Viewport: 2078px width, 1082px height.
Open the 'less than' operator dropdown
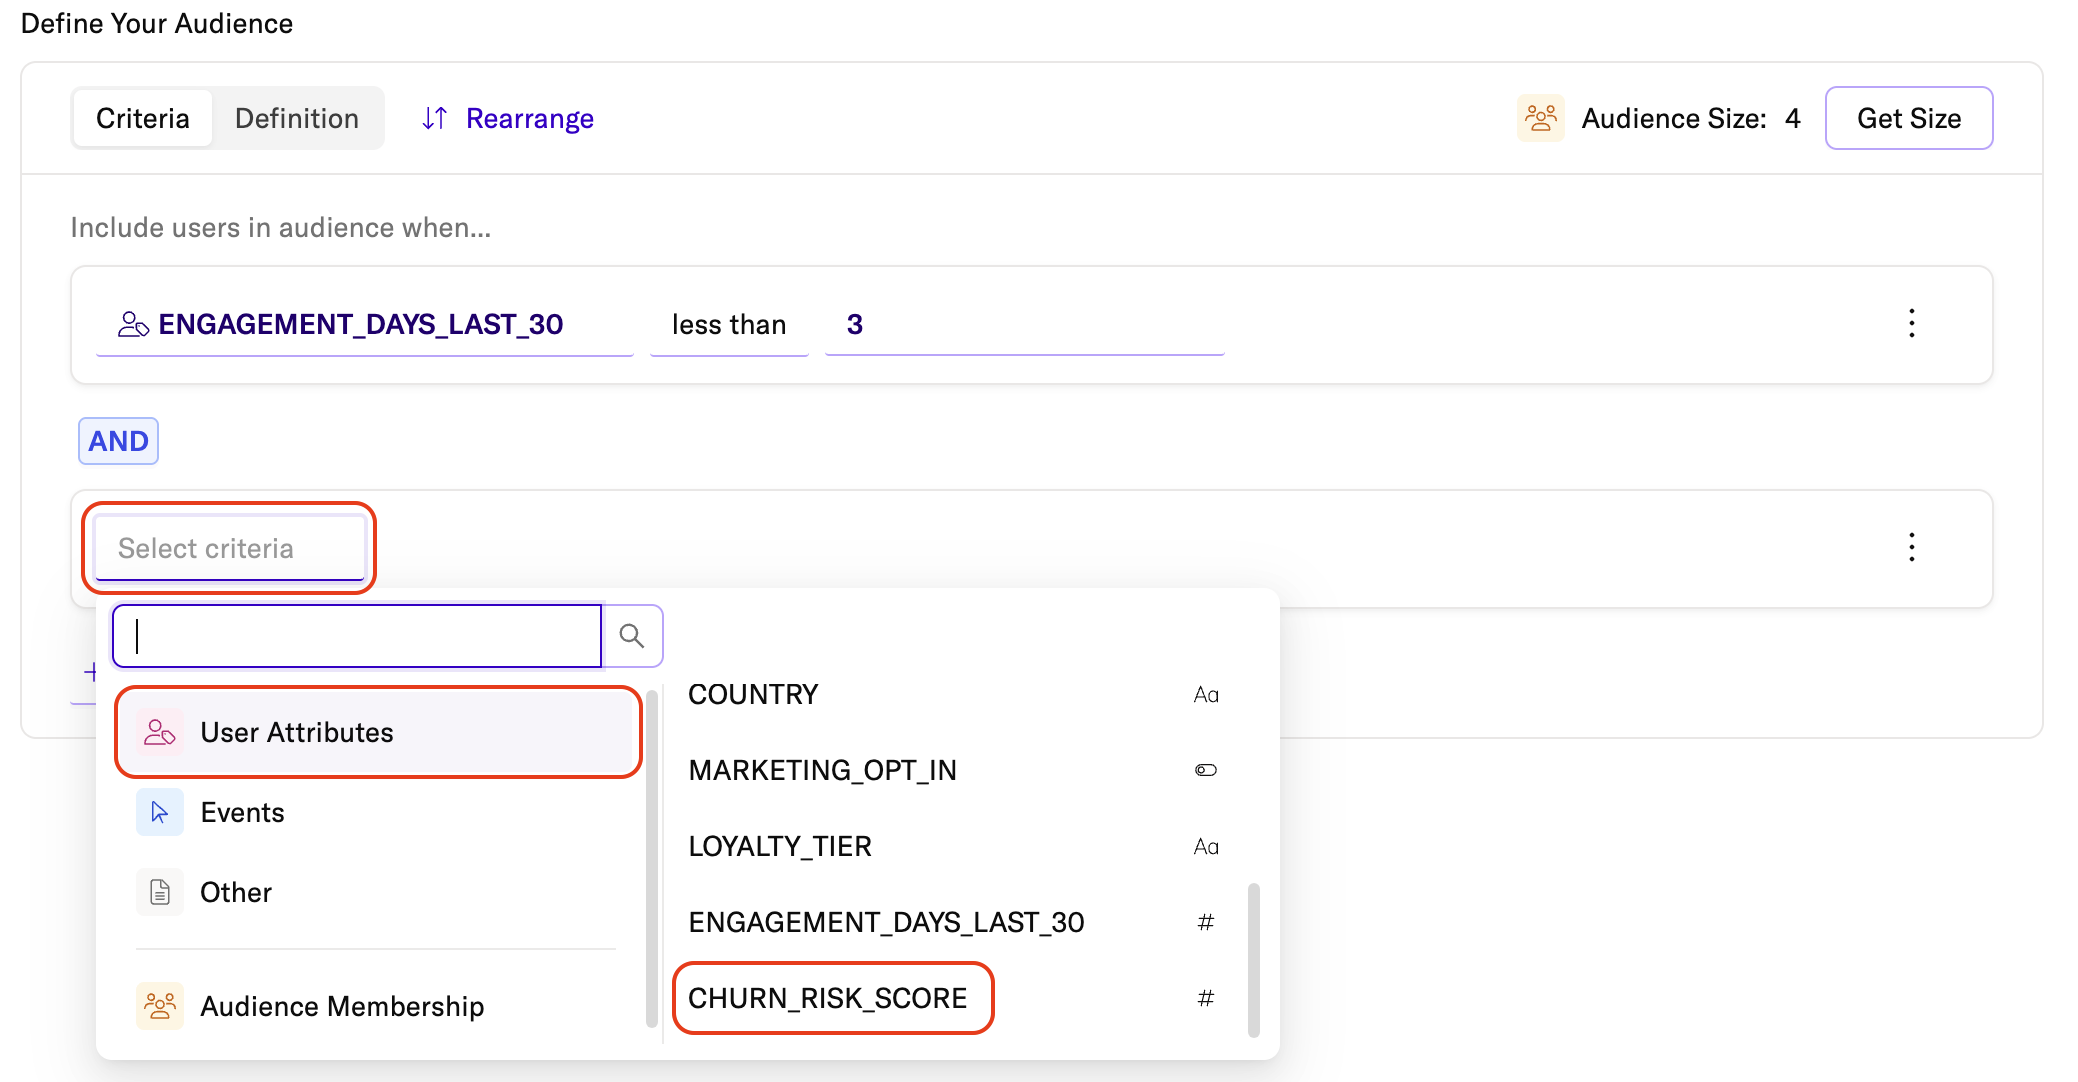click(729, 325)
